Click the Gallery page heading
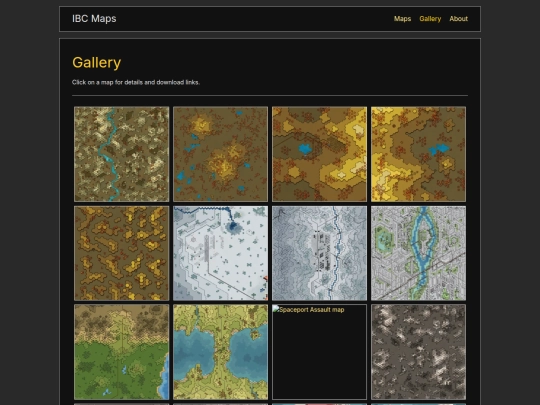540x405 pixels. pos(96,63)
